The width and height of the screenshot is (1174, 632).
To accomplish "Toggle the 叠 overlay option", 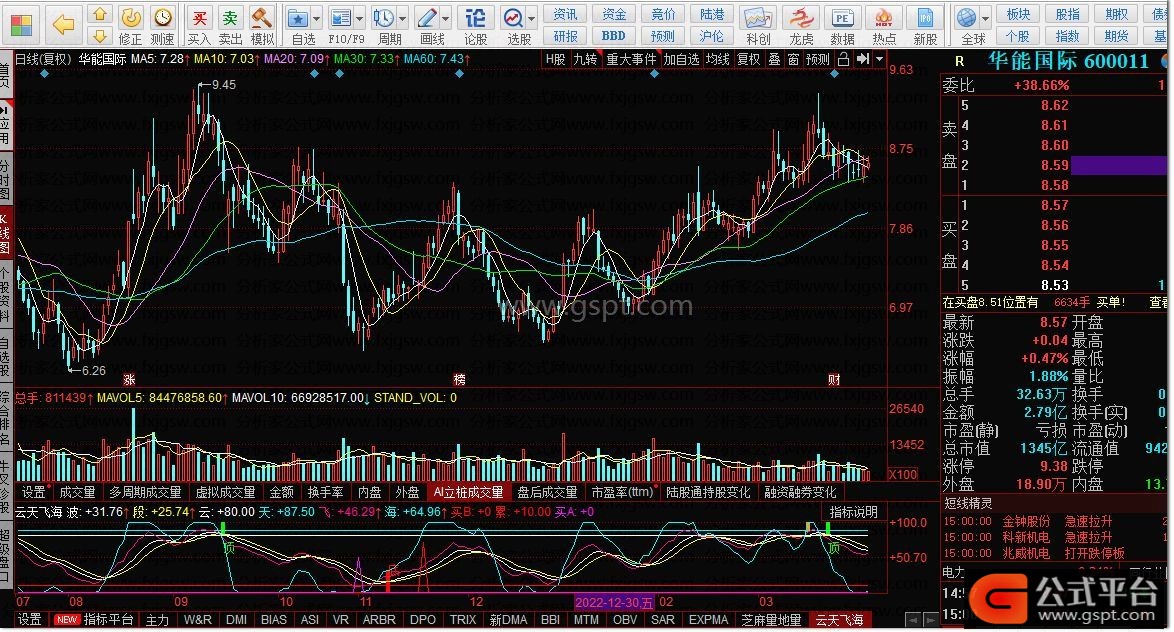I will 775,59.
